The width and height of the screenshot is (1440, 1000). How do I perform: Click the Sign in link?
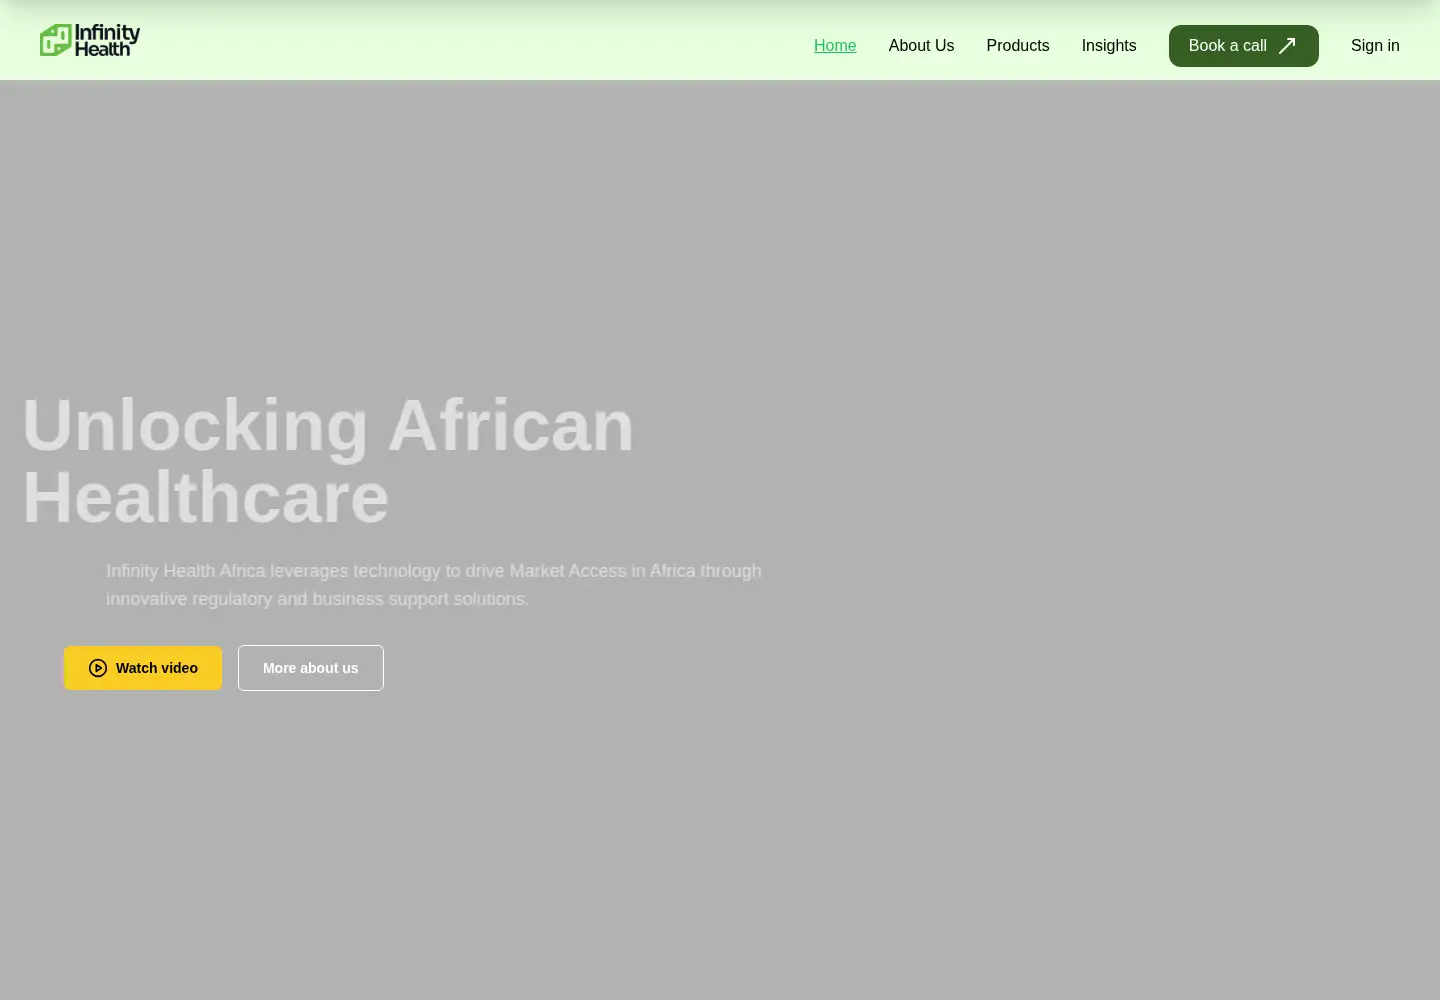tap(1375, 46)
